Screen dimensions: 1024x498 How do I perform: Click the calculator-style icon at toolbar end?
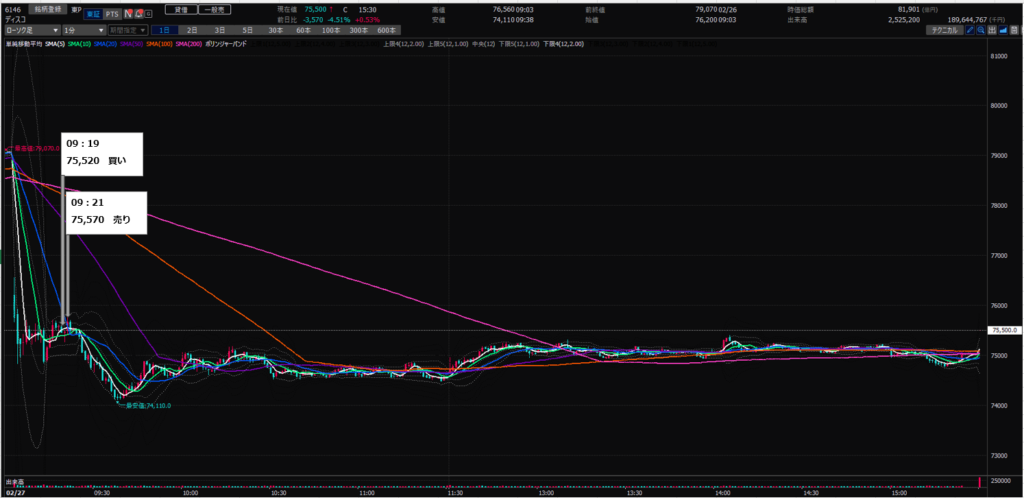(x=1012, y=32)
